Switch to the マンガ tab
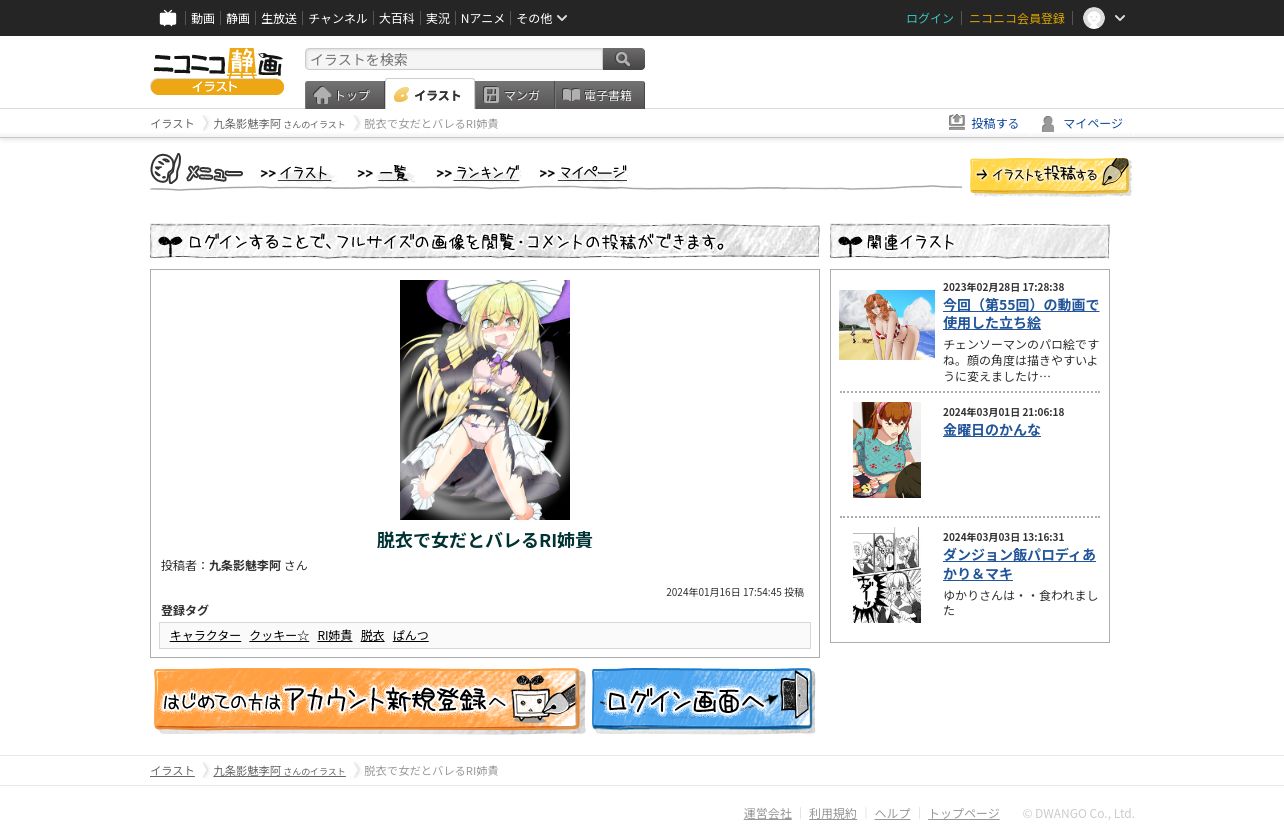The width and height of the screenshot is (1284, 840). 515,95
